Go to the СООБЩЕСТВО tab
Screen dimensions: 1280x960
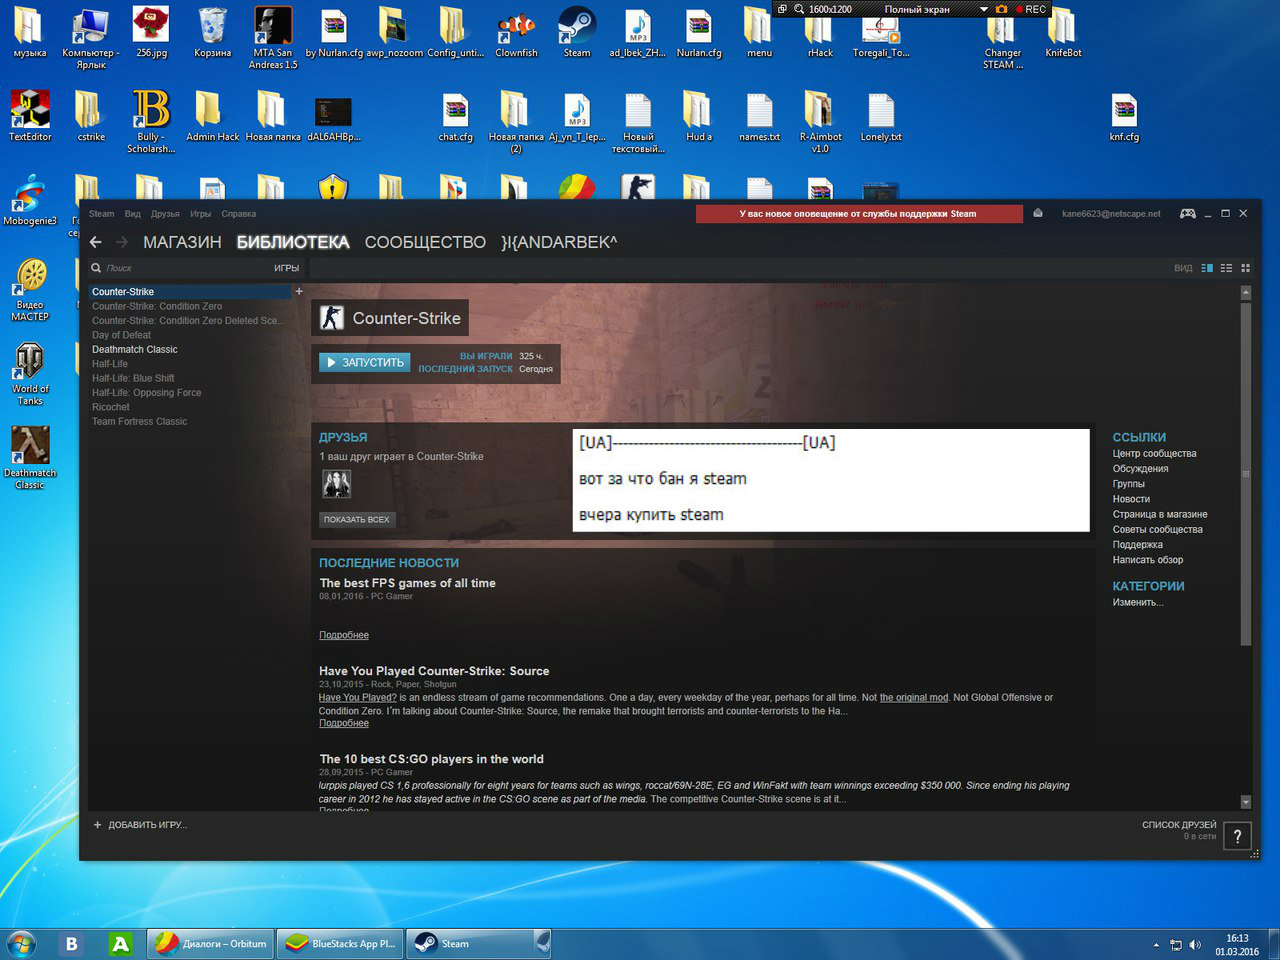click(x=425, y=242)
